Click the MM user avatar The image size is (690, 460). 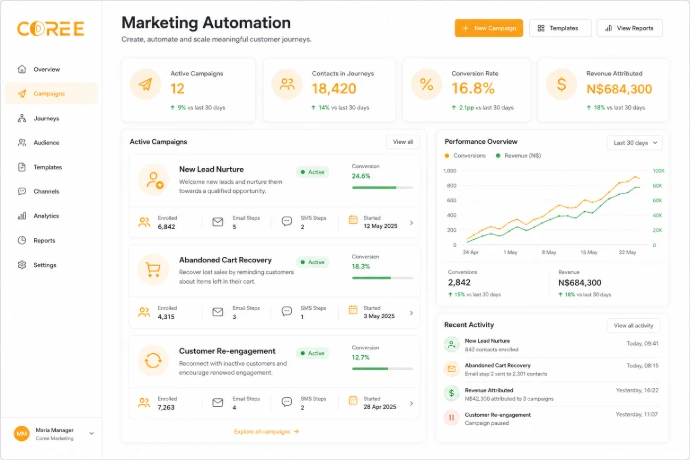click(22, 434)
